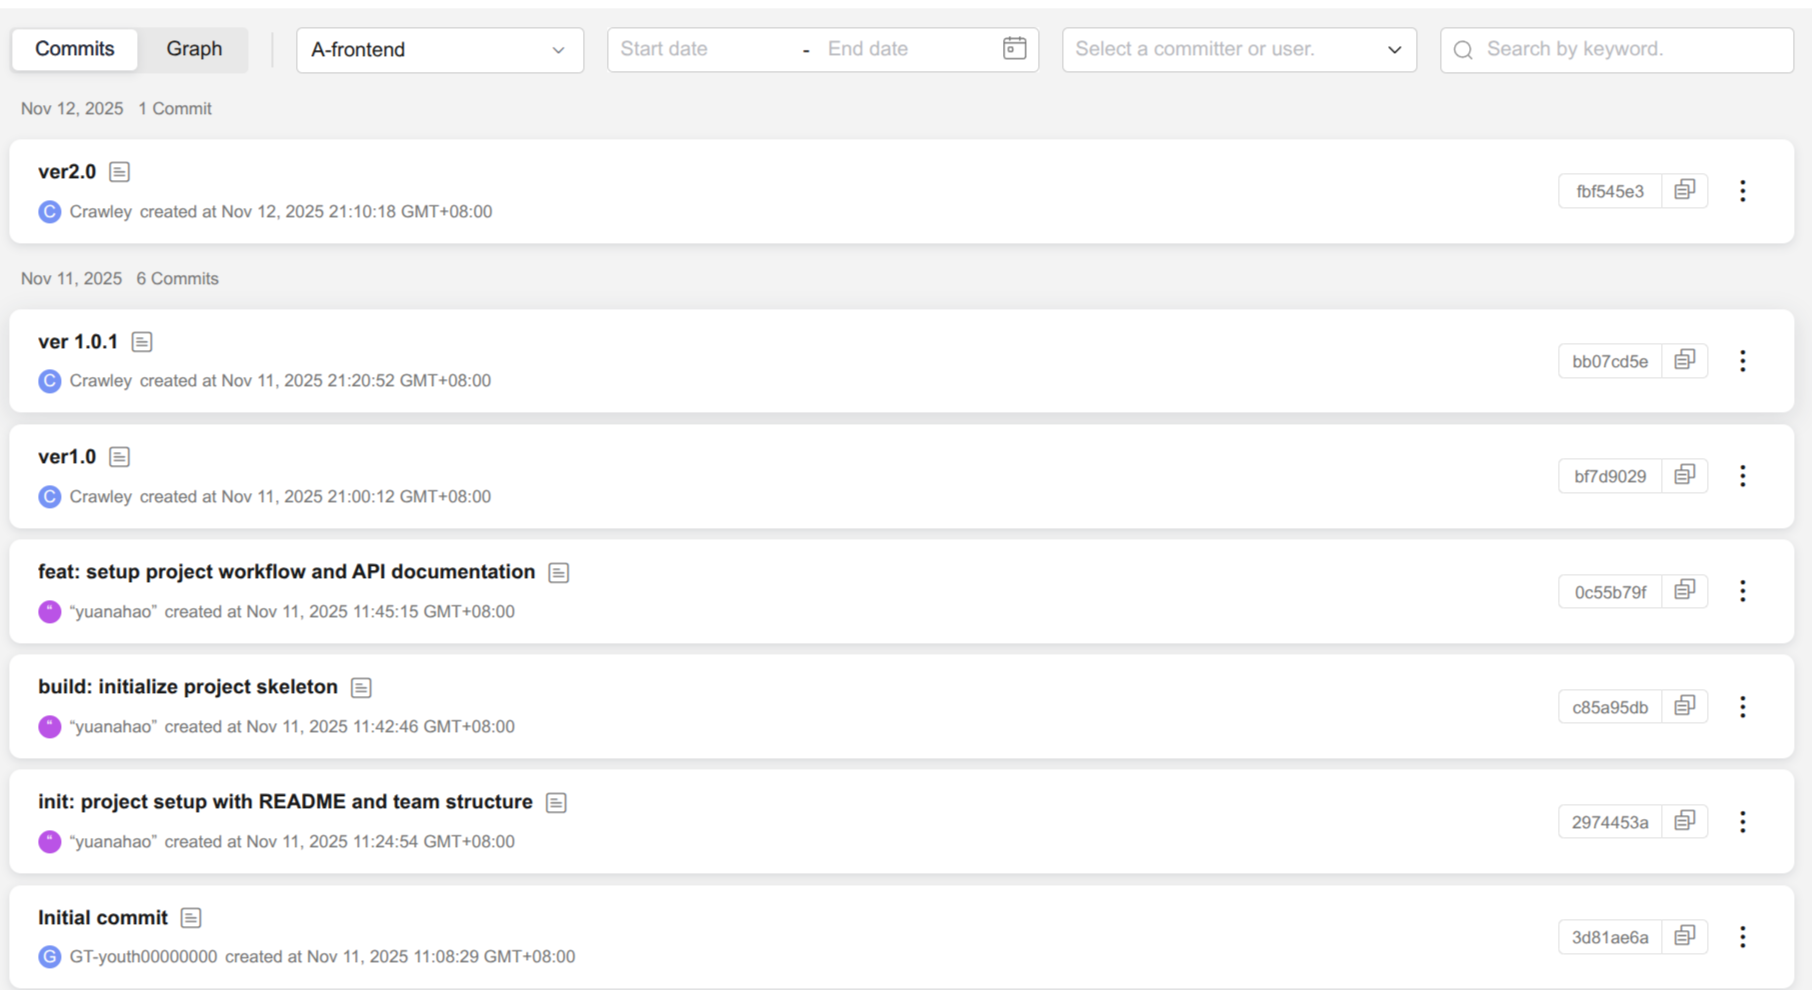Open the ver 1.0.1 commit title
1812x990 pixels.
(x=78, y=342)
